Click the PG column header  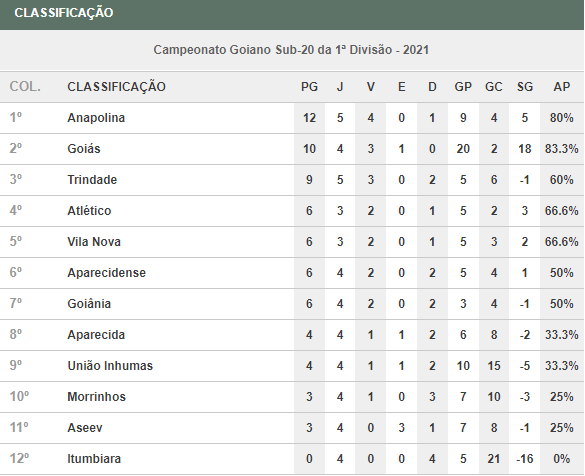pos(309,87)
